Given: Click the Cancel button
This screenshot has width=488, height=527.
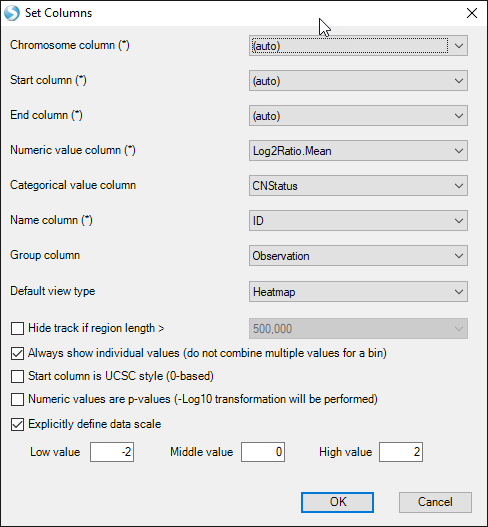Looking at the screenshot, I should pos(435,502).
